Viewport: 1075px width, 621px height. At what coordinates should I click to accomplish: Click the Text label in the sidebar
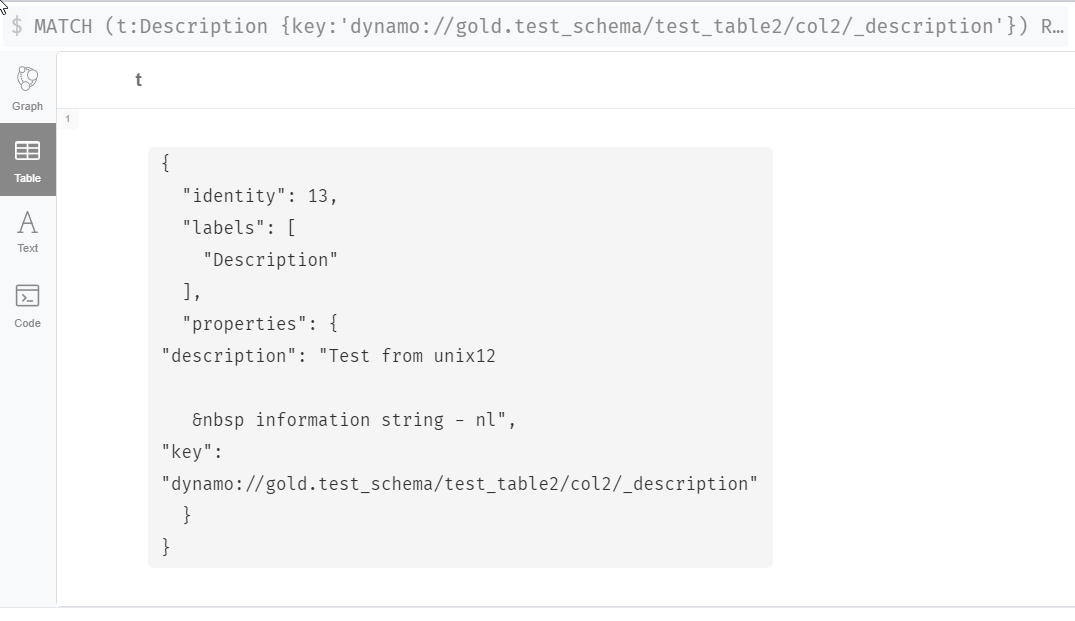27,248
